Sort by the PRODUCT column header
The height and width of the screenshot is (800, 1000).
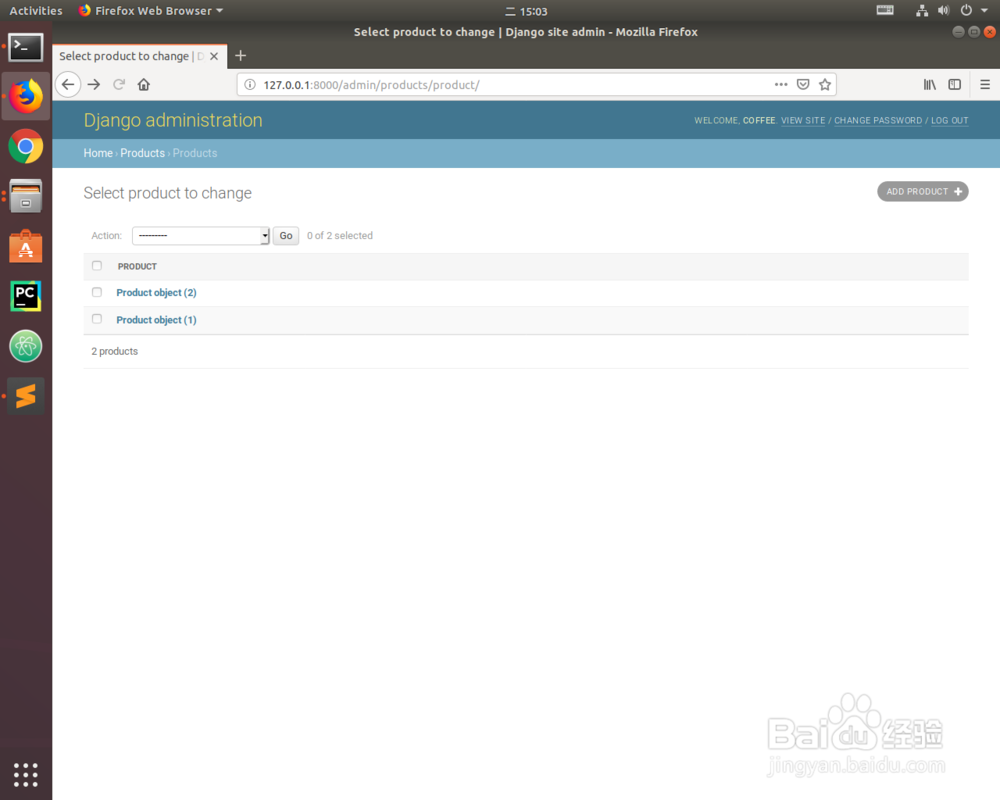coord(137,267)
